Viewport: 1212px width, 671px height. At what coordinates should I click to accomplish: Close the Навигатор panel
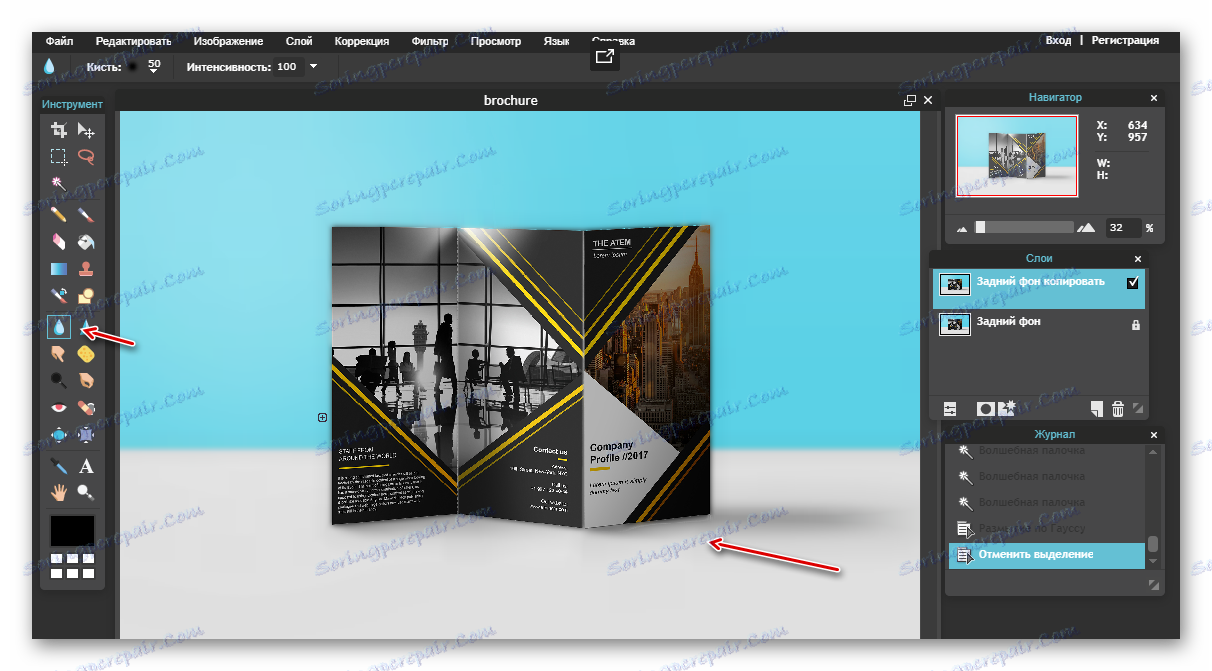pos(1154,98)
